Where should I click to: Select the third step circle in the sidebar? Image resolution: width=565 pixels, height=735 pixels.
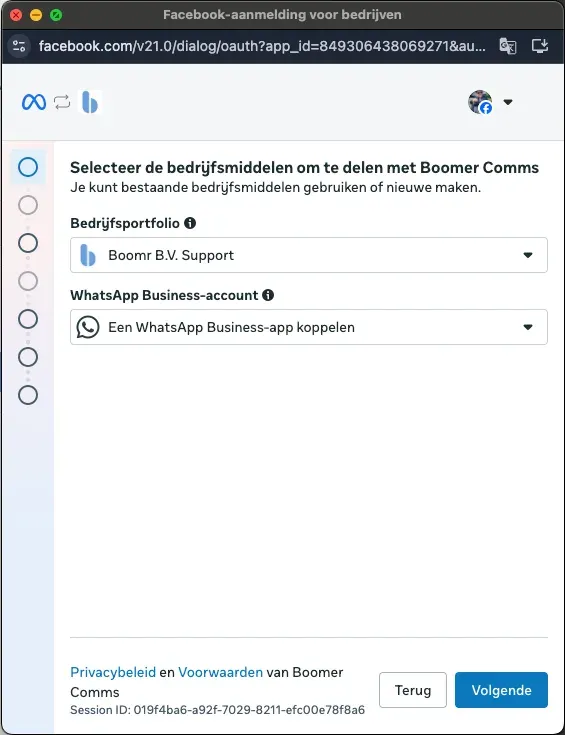point(28,243)
